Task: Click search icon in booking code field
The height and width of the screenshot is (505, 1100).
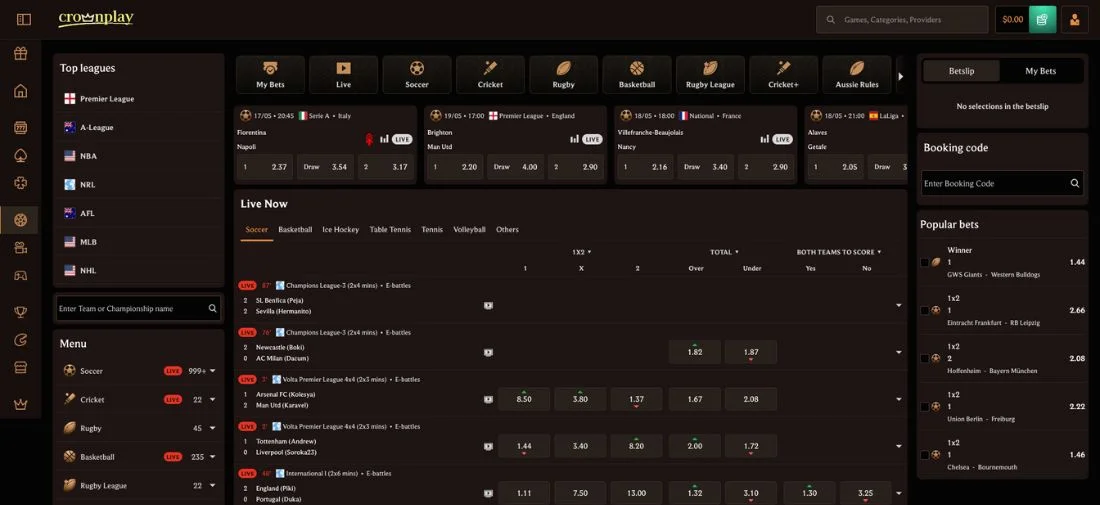Action: click(1074, 183)
